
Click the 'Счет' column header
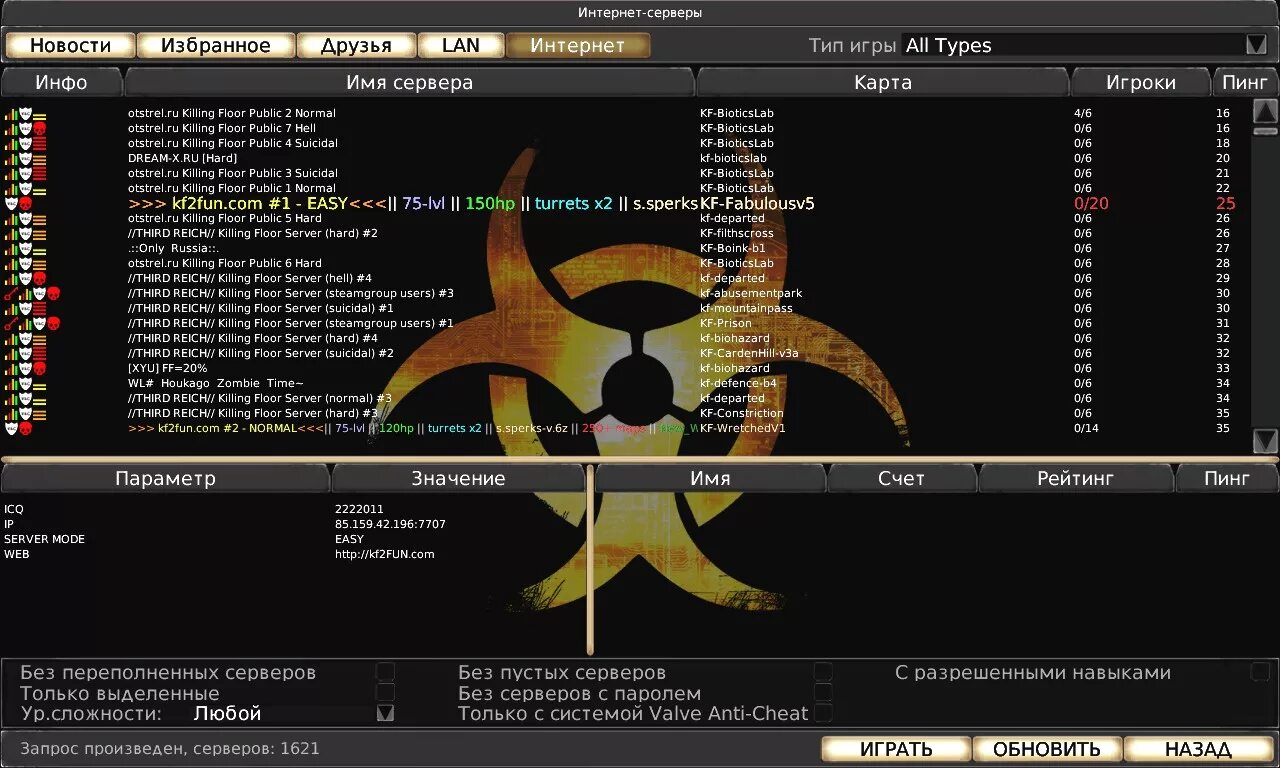point(901,478)
